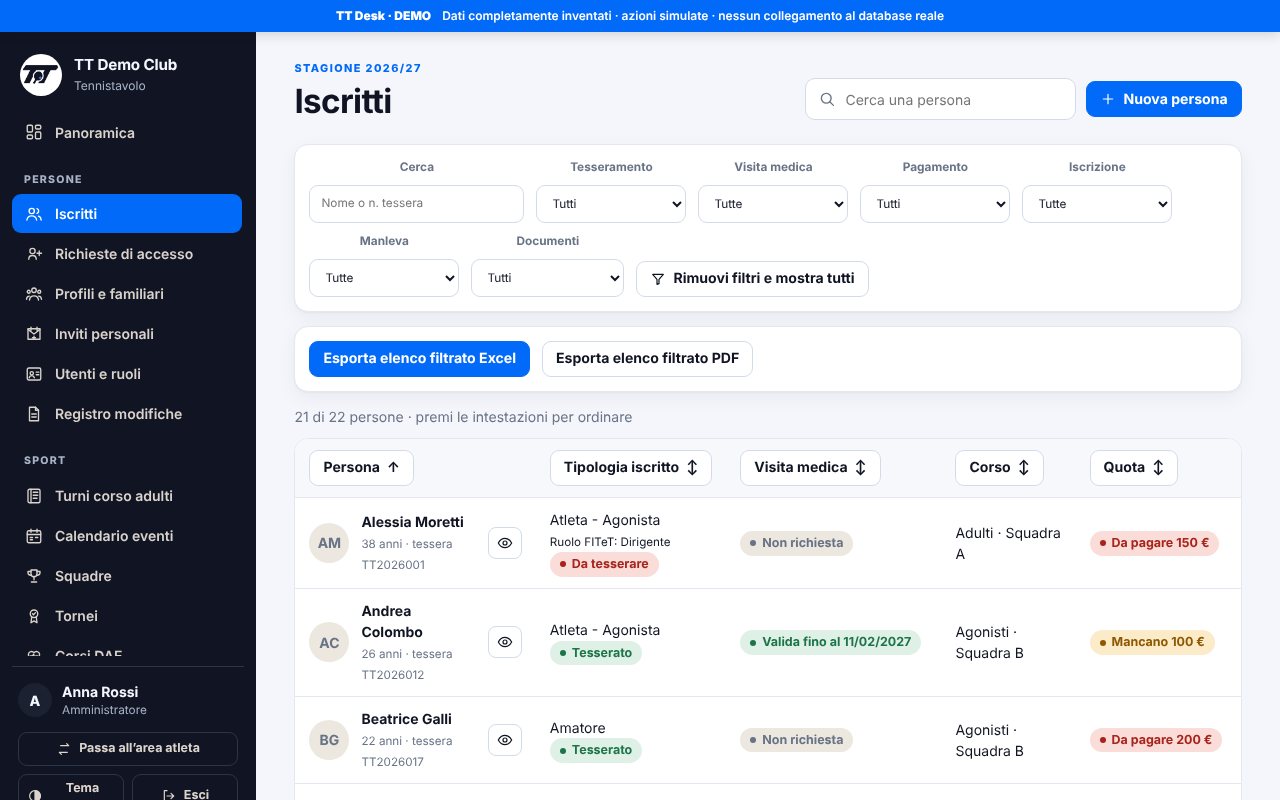Screen dimensions: 1280x800
Task: Open the Tesseramento filter dropdown
Action: 611,204
